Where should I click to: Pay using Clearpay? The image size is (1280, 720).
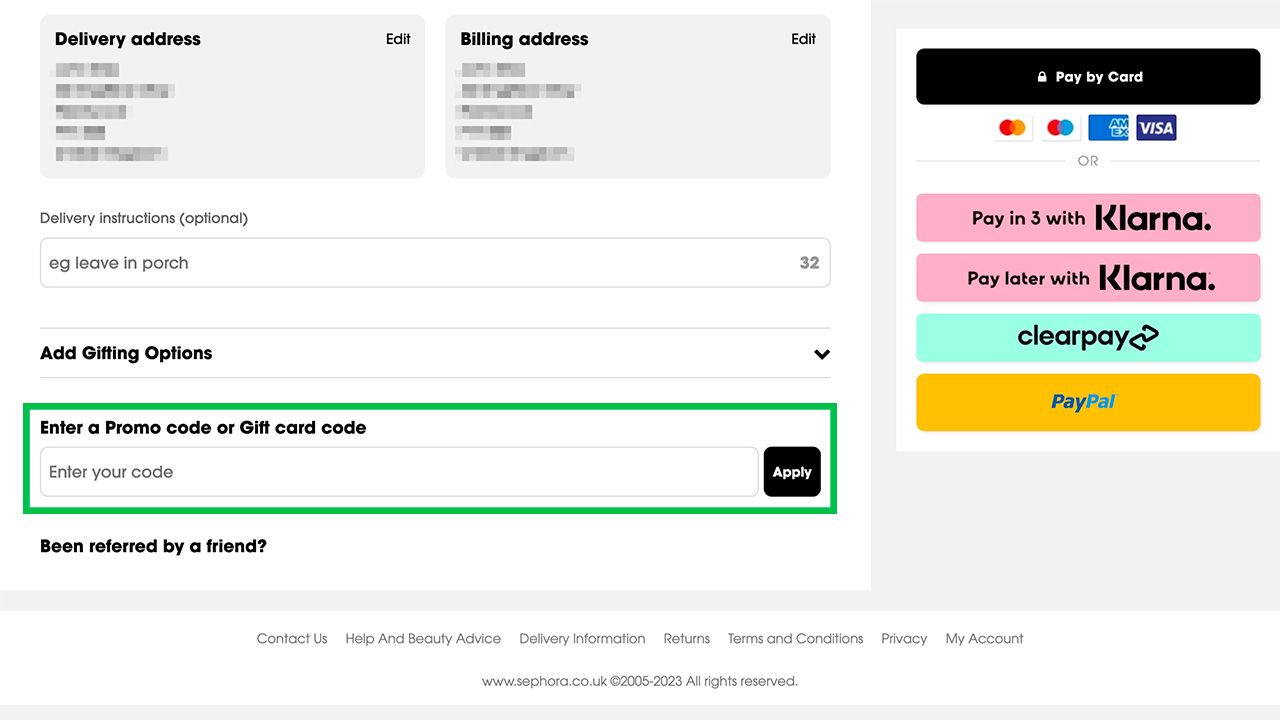click(1088, 338)
